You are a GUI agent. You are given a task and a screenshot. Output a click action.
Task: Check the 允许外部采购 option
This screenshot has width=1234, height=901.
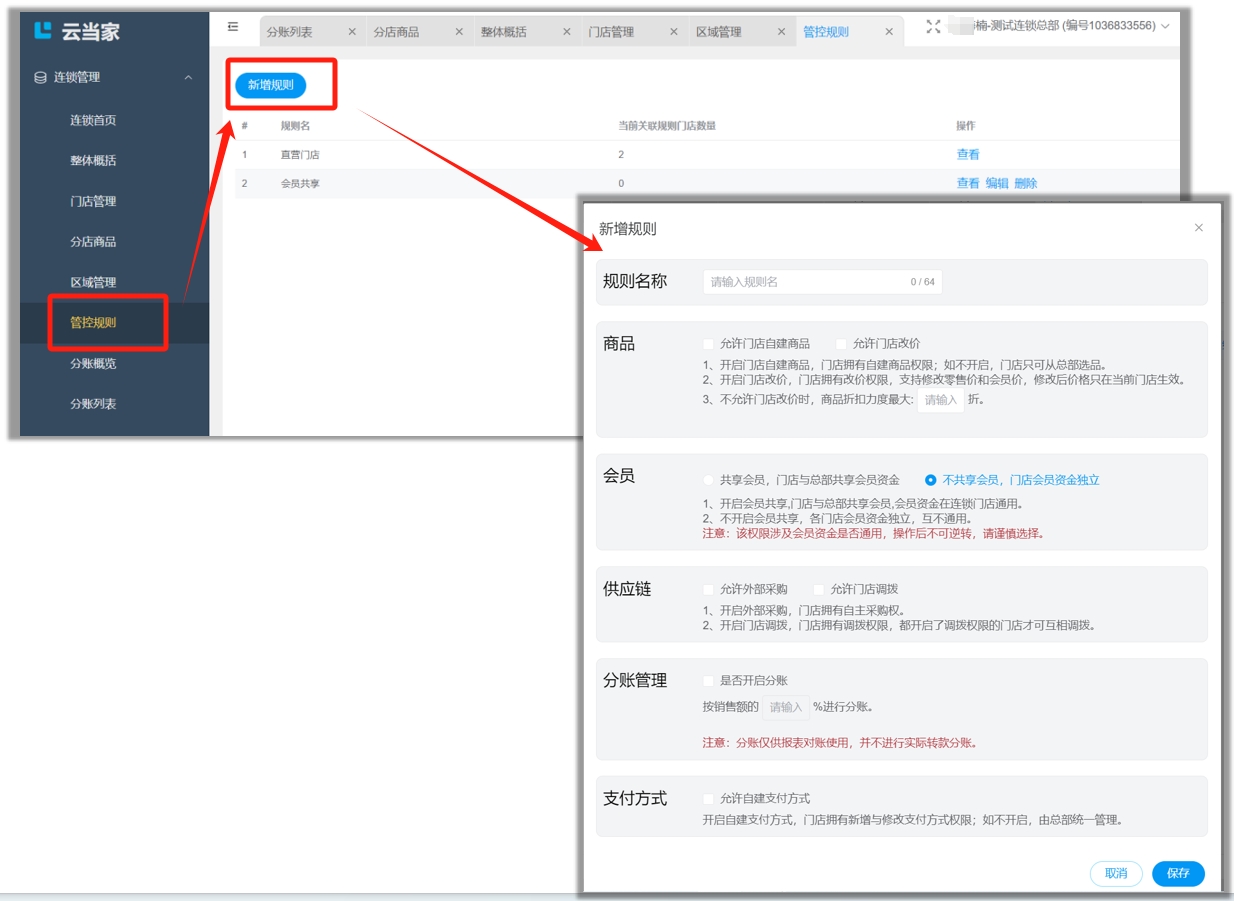tap(709, 590)
